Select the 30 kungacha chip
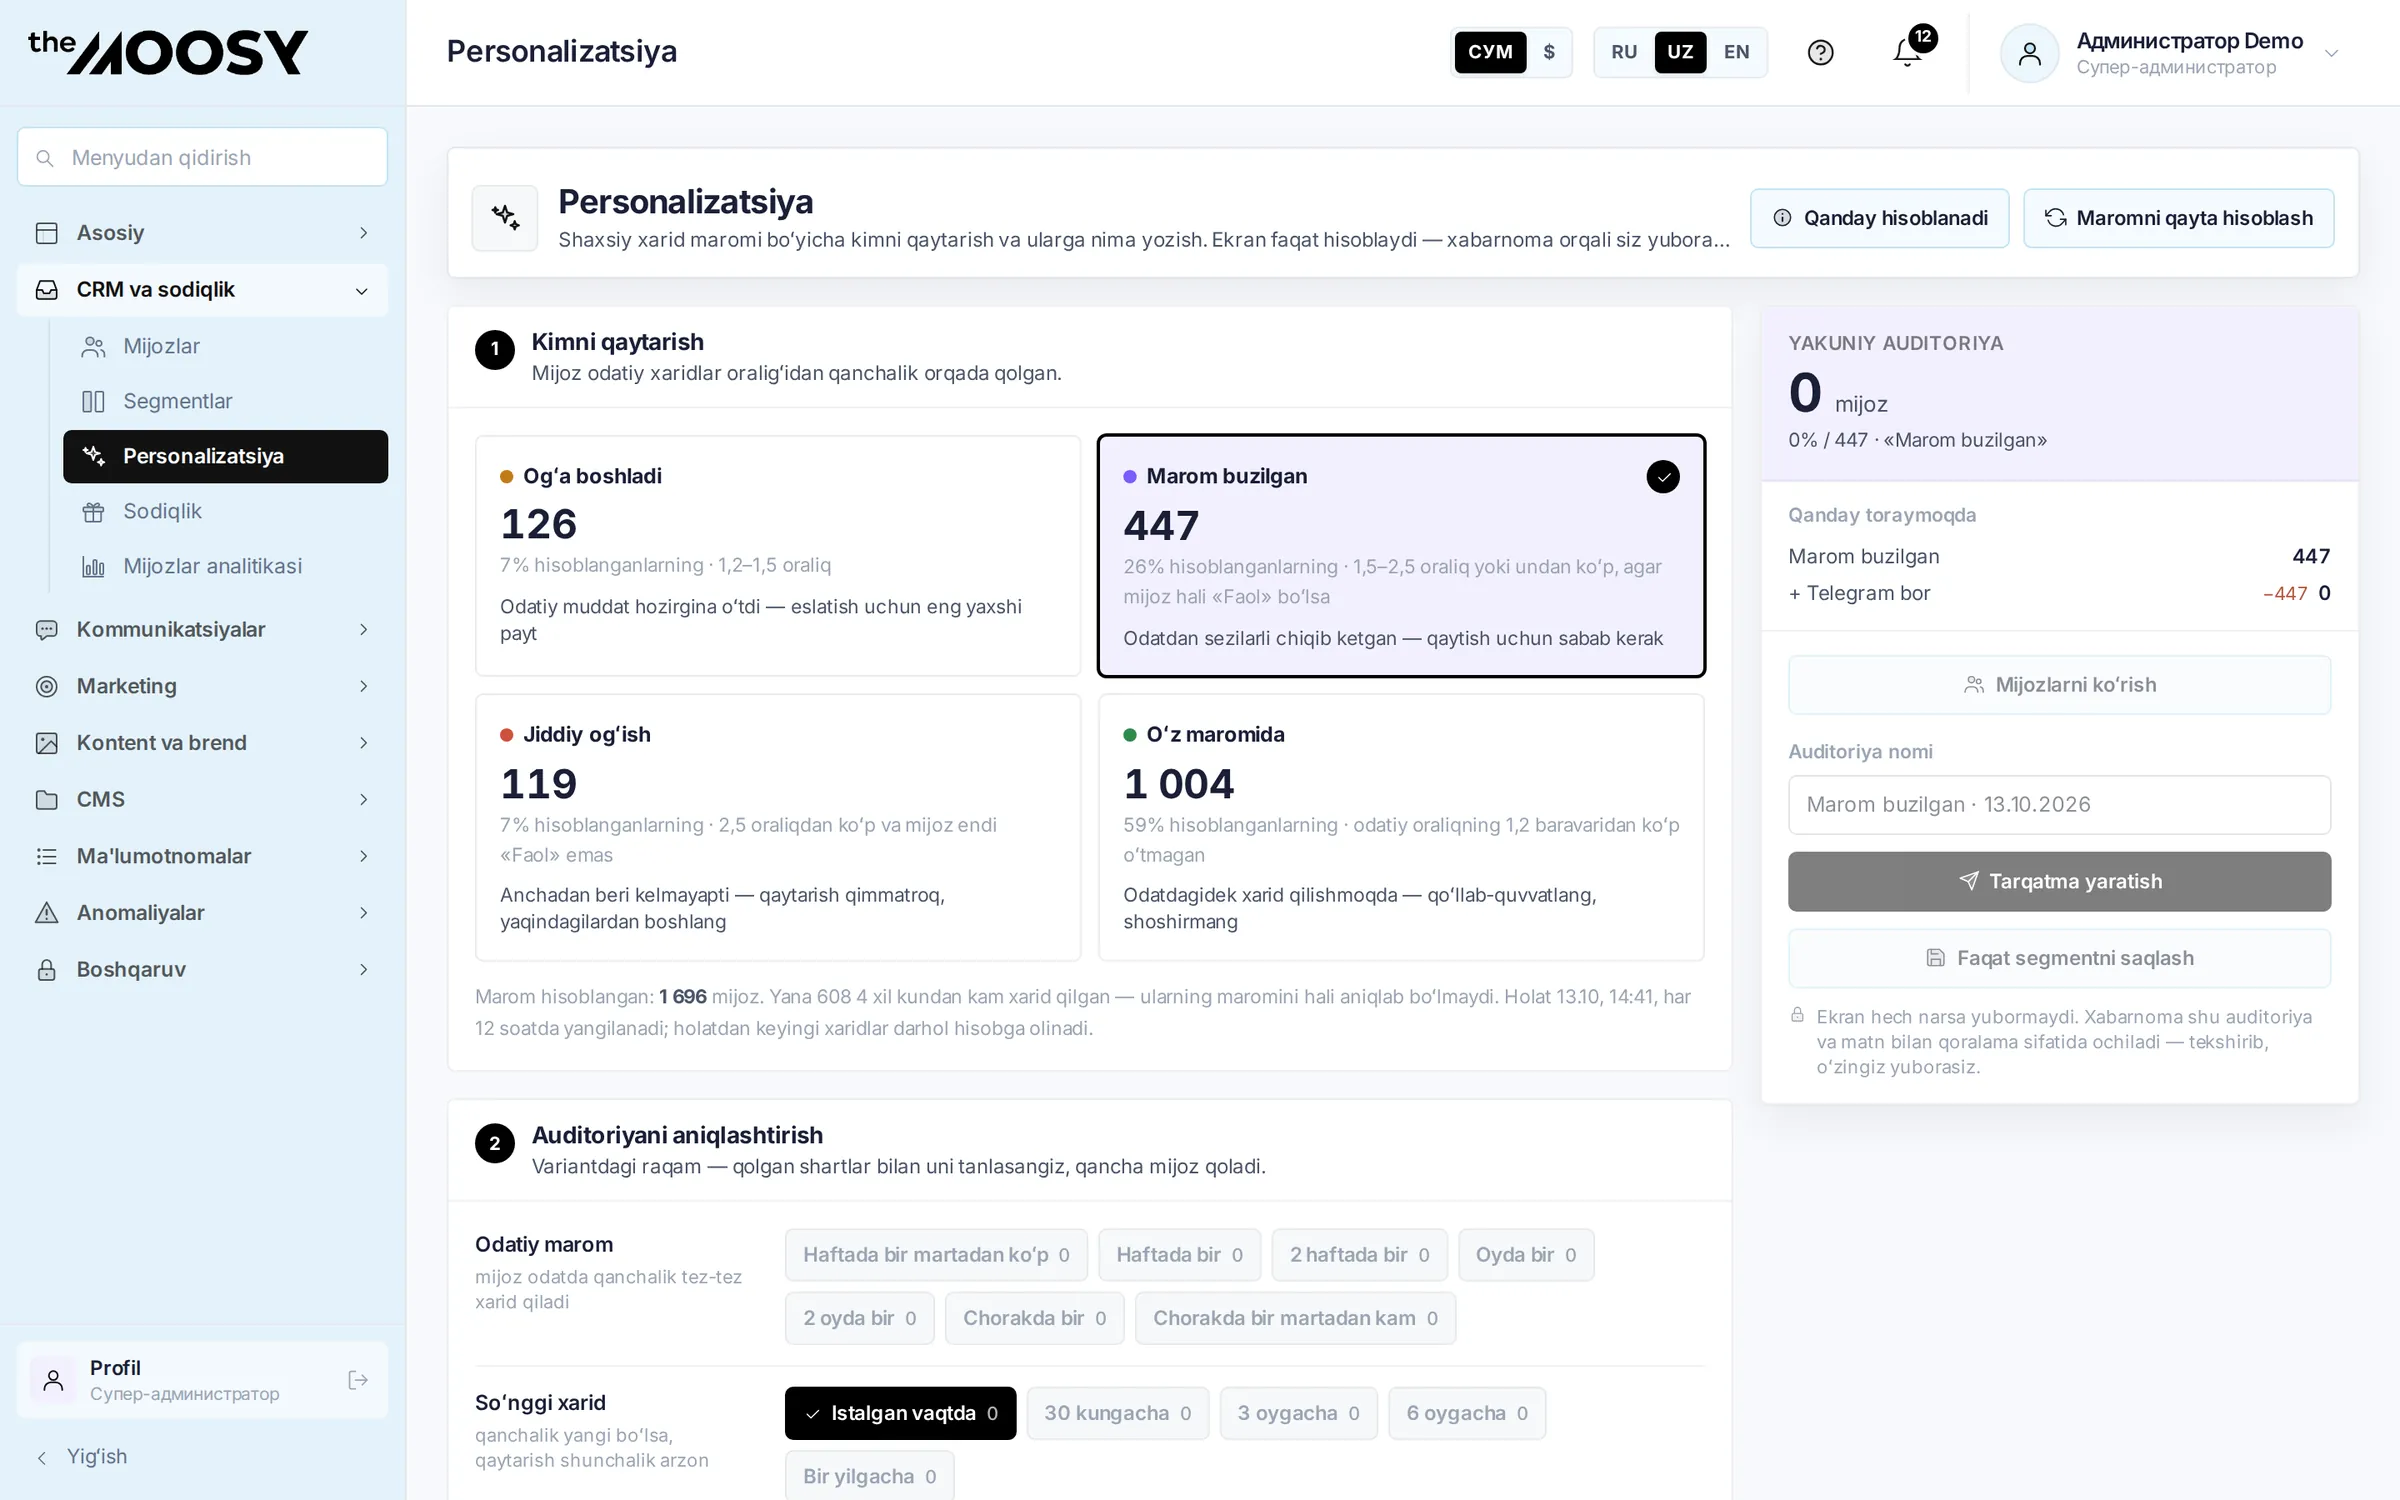The height and width of the screenshot is (1500, 2400). [1118, 1413]
